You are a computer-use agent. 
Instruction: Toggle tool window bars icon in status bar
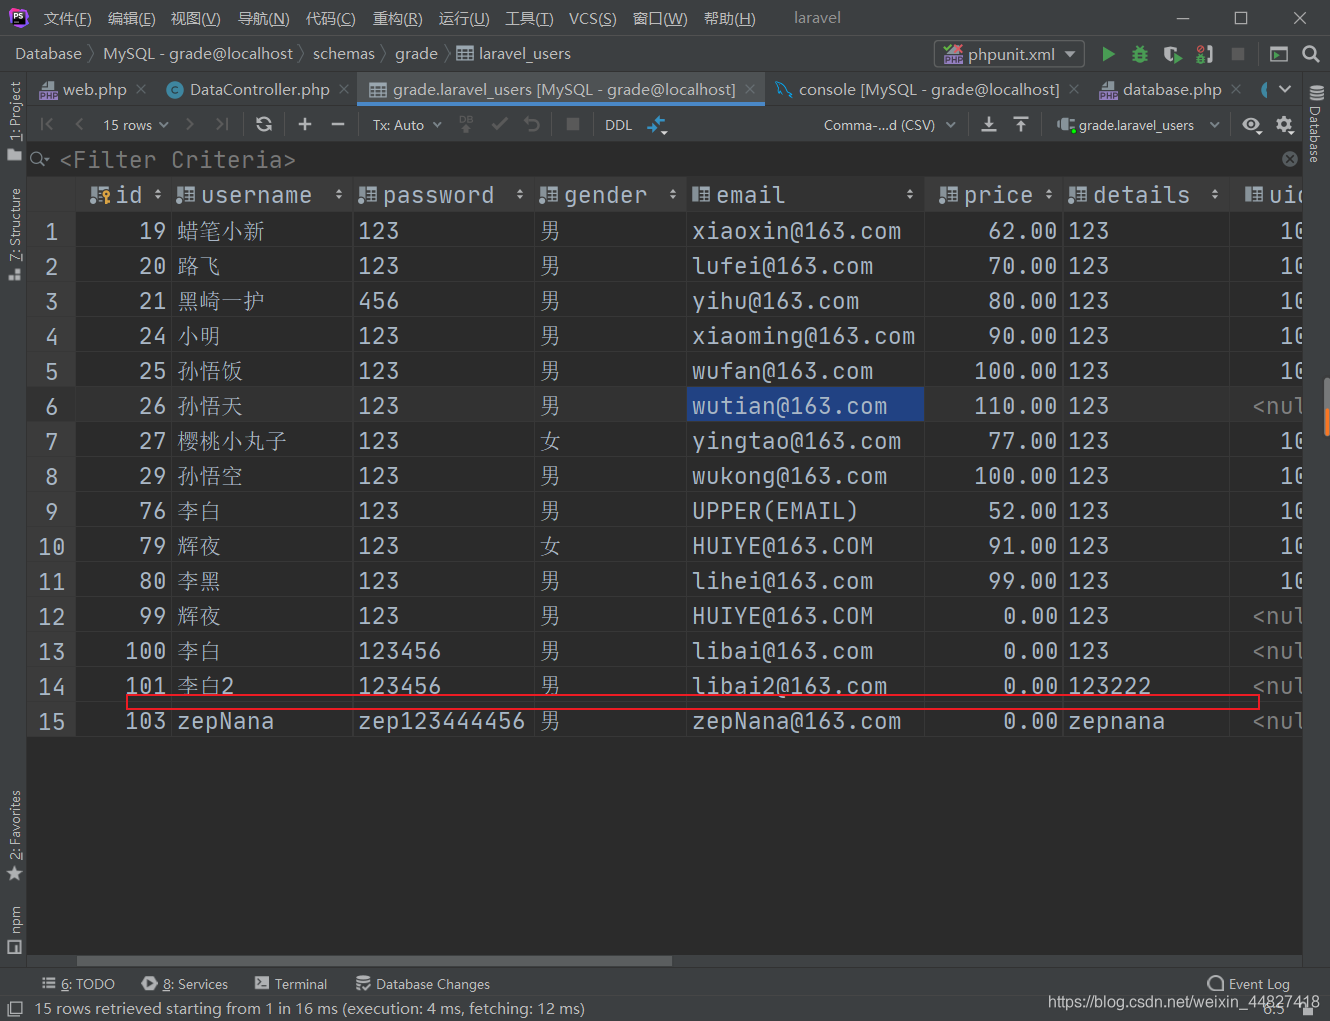pyautogui.click(x=15, y=1008)
